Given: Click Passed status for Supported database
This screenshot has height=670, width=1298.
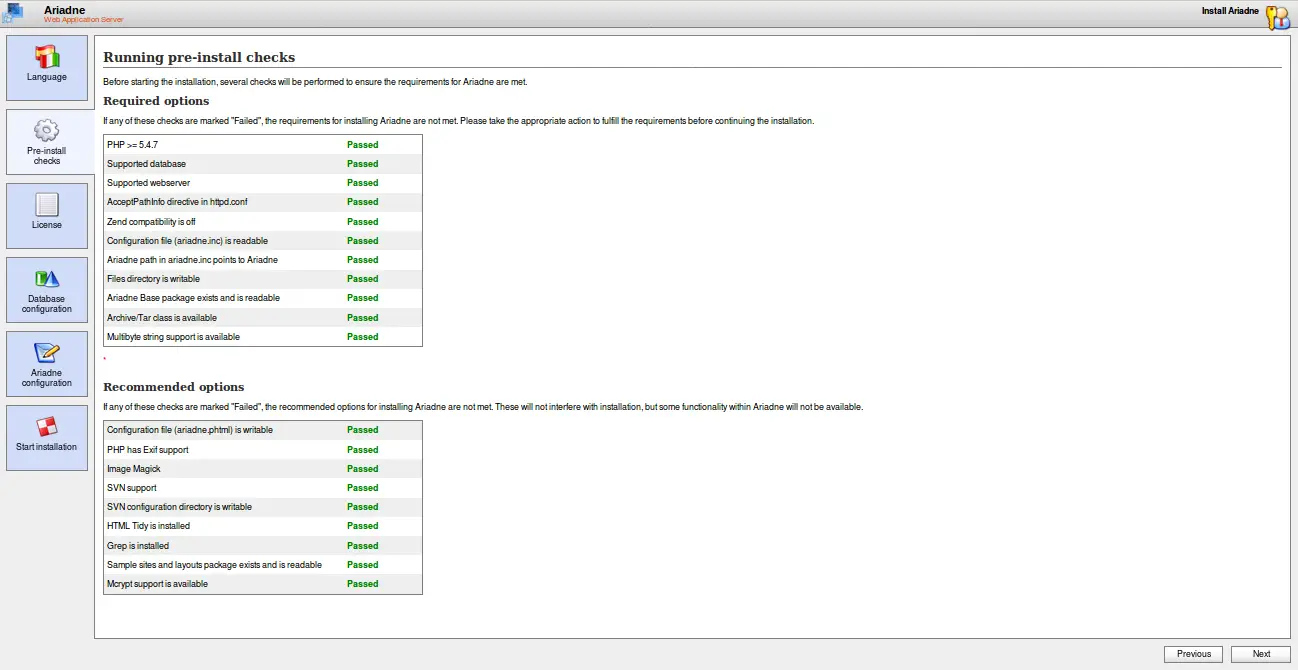Looking at the screenshot, I should click(x=362, y=164).
